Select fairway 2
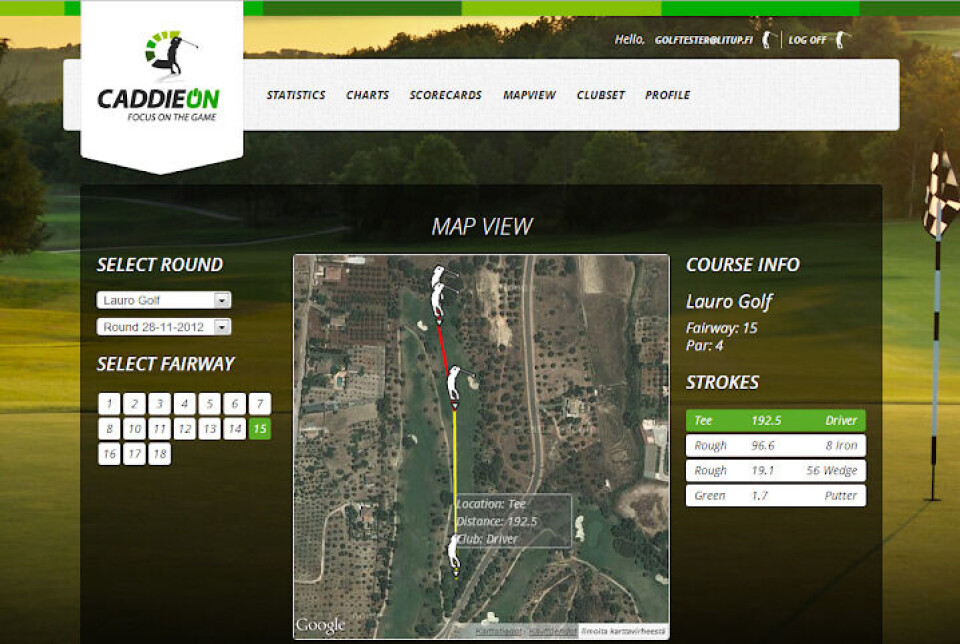The image size is (960, 644). point(135,404)
